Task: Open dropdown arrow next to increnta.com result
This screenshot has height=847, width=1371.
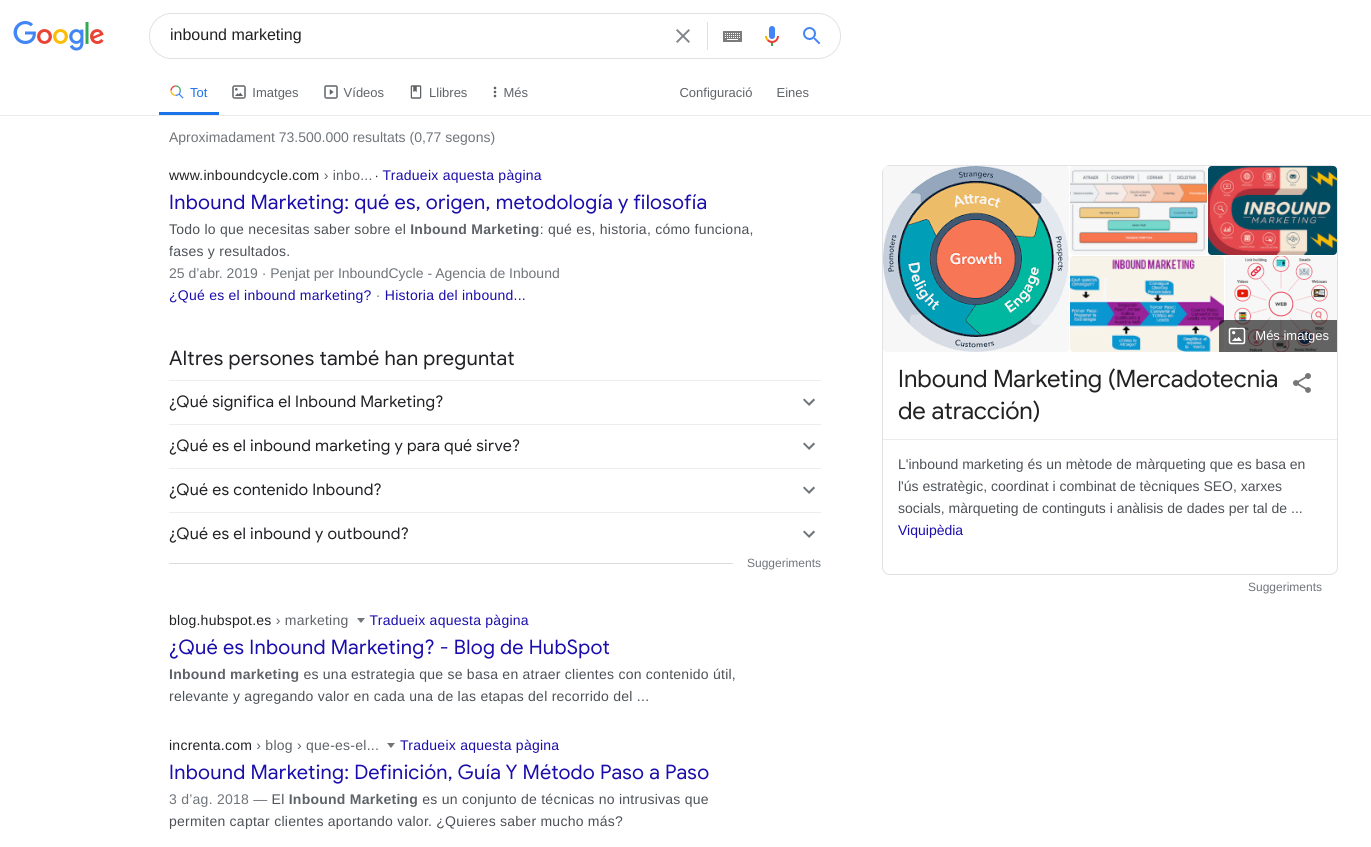Action: pos(391,746)
